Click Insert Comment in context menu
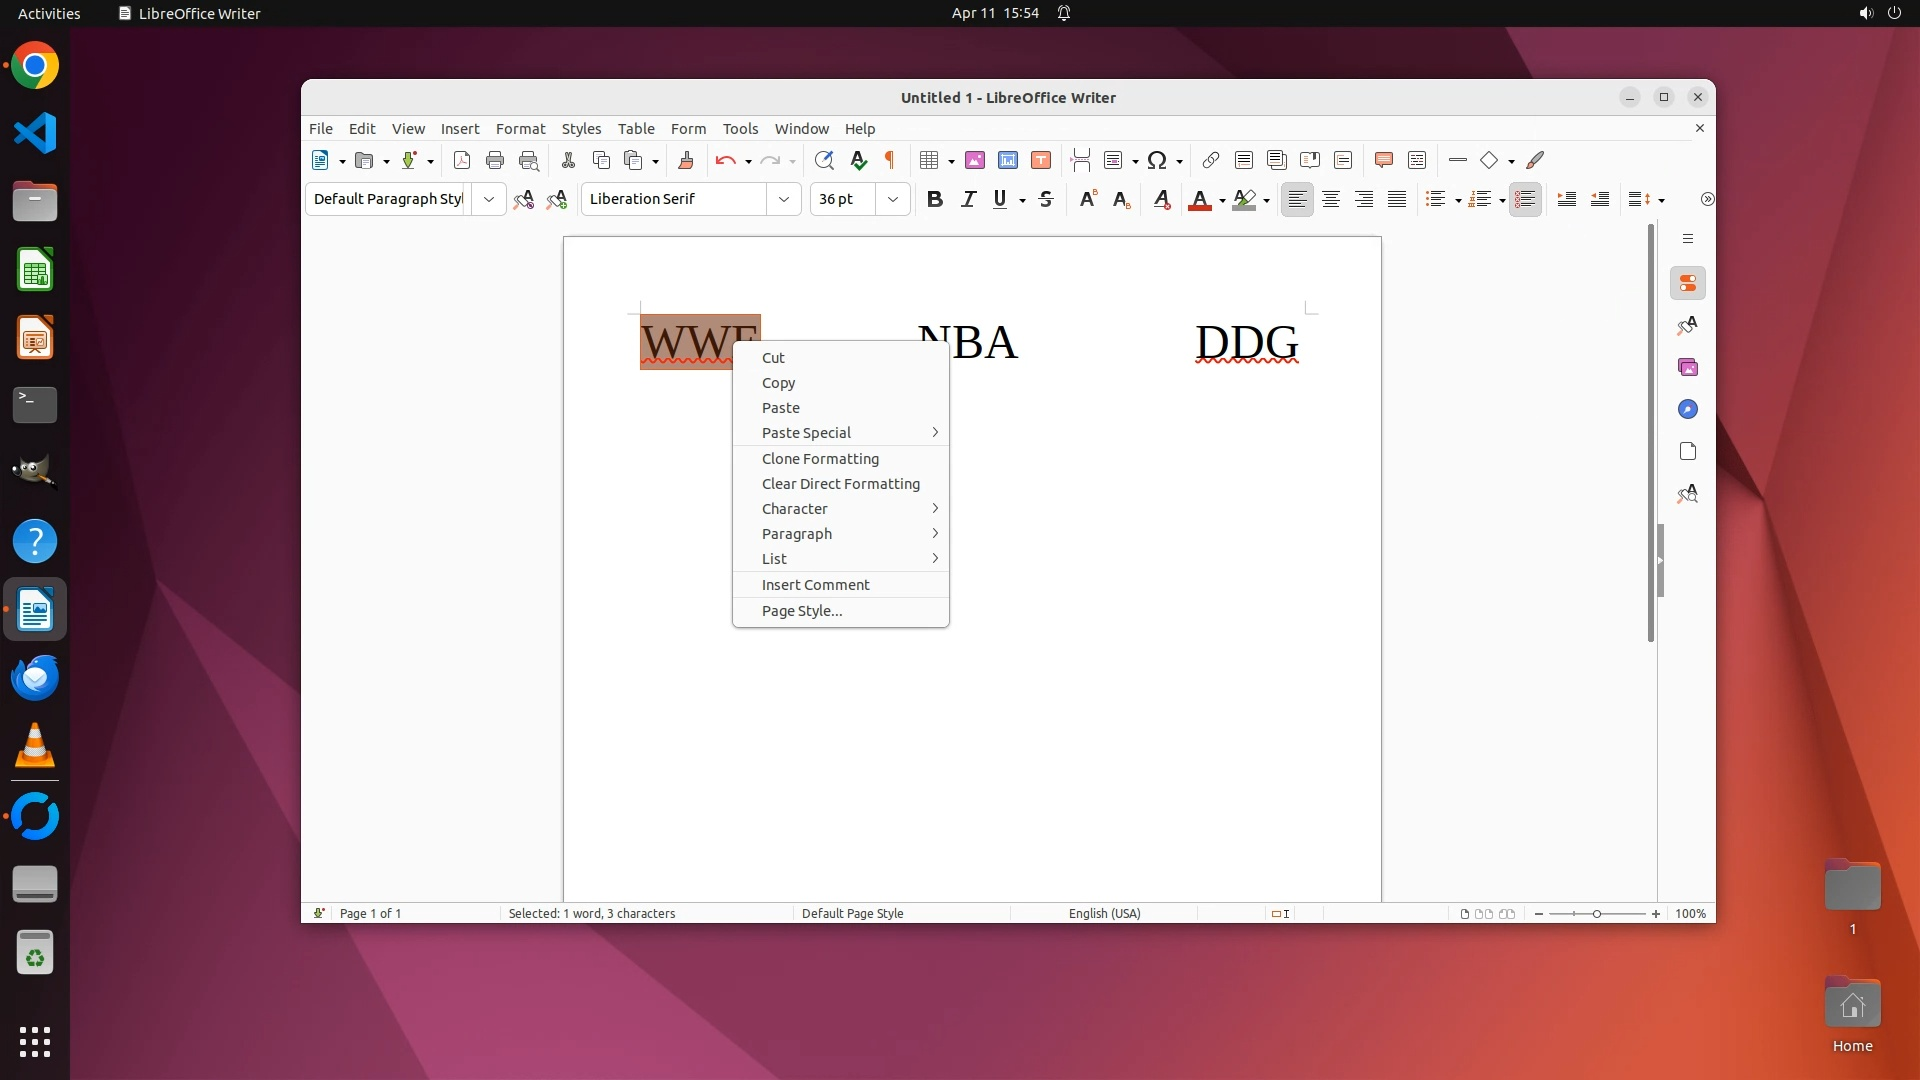The height and width of the screenshot is (1080, 1920). [815, 585]
